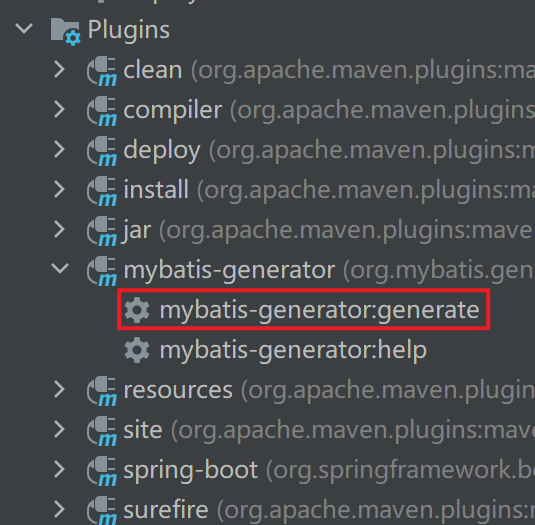Click the install plugin Maven icon

[102, 191]
